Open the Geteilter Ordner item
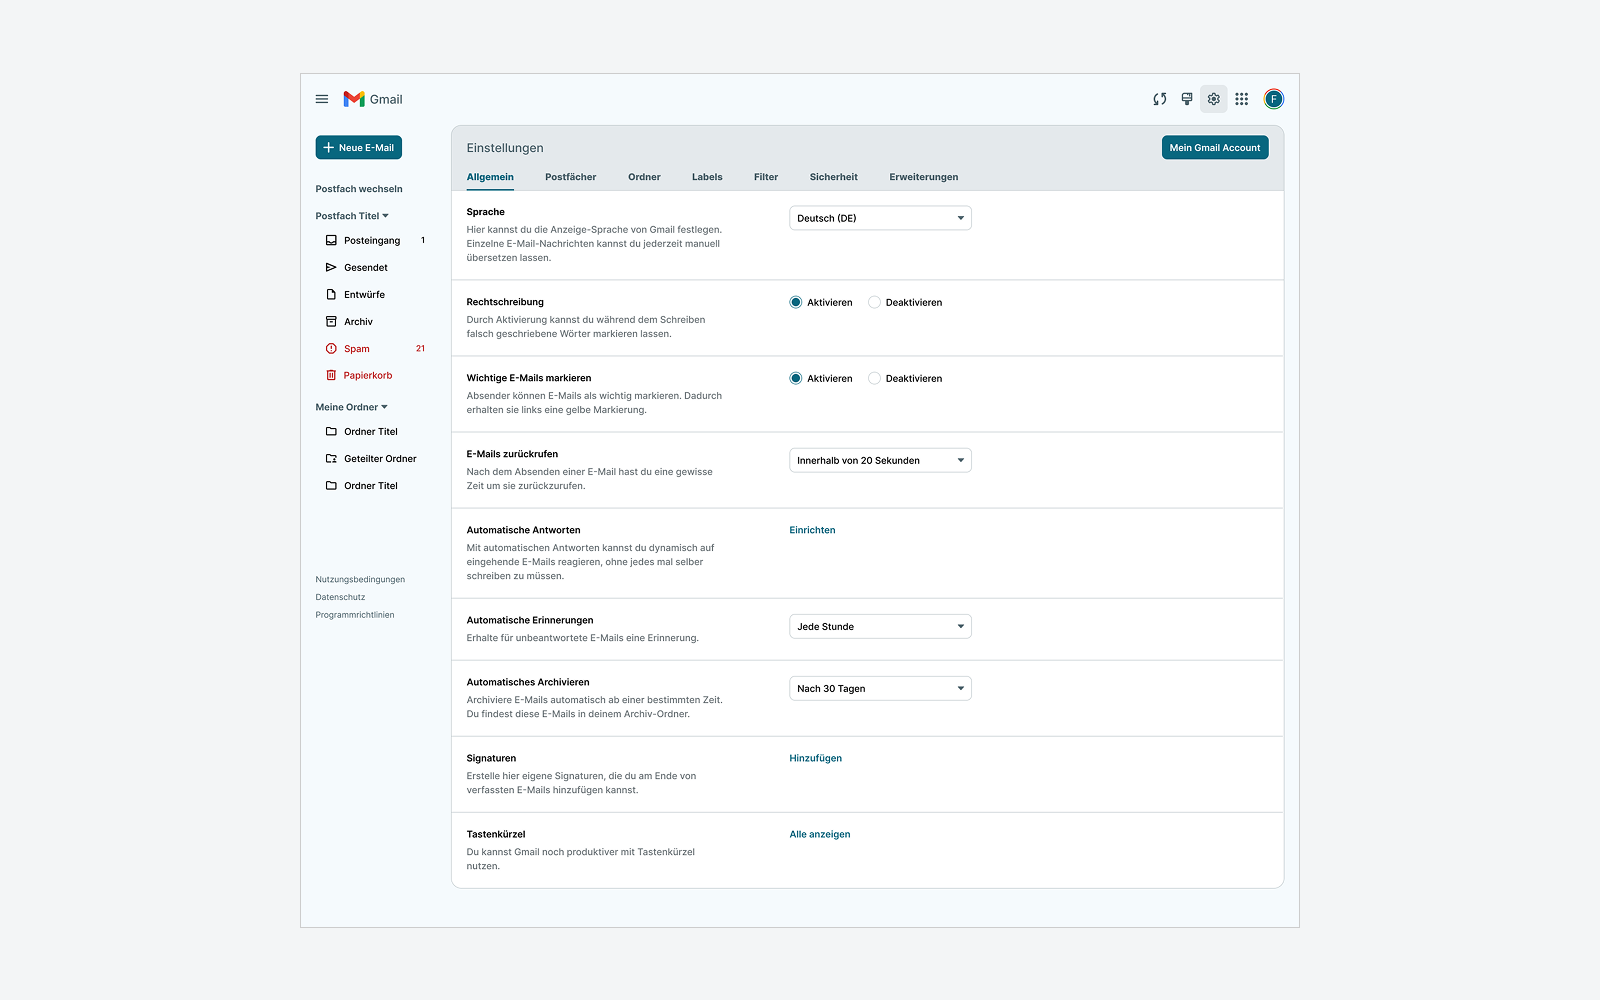 380,458
